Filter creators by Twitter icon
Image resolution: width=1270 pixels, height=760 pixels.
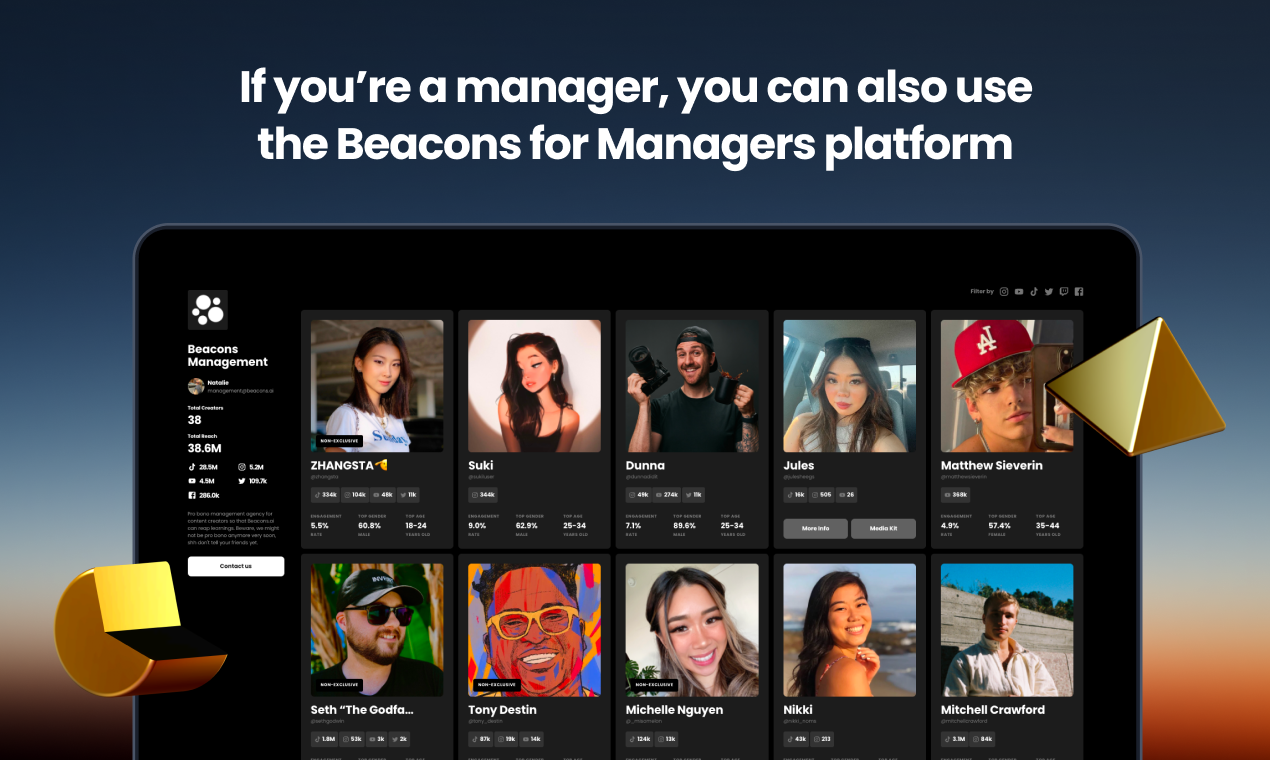1049,292
